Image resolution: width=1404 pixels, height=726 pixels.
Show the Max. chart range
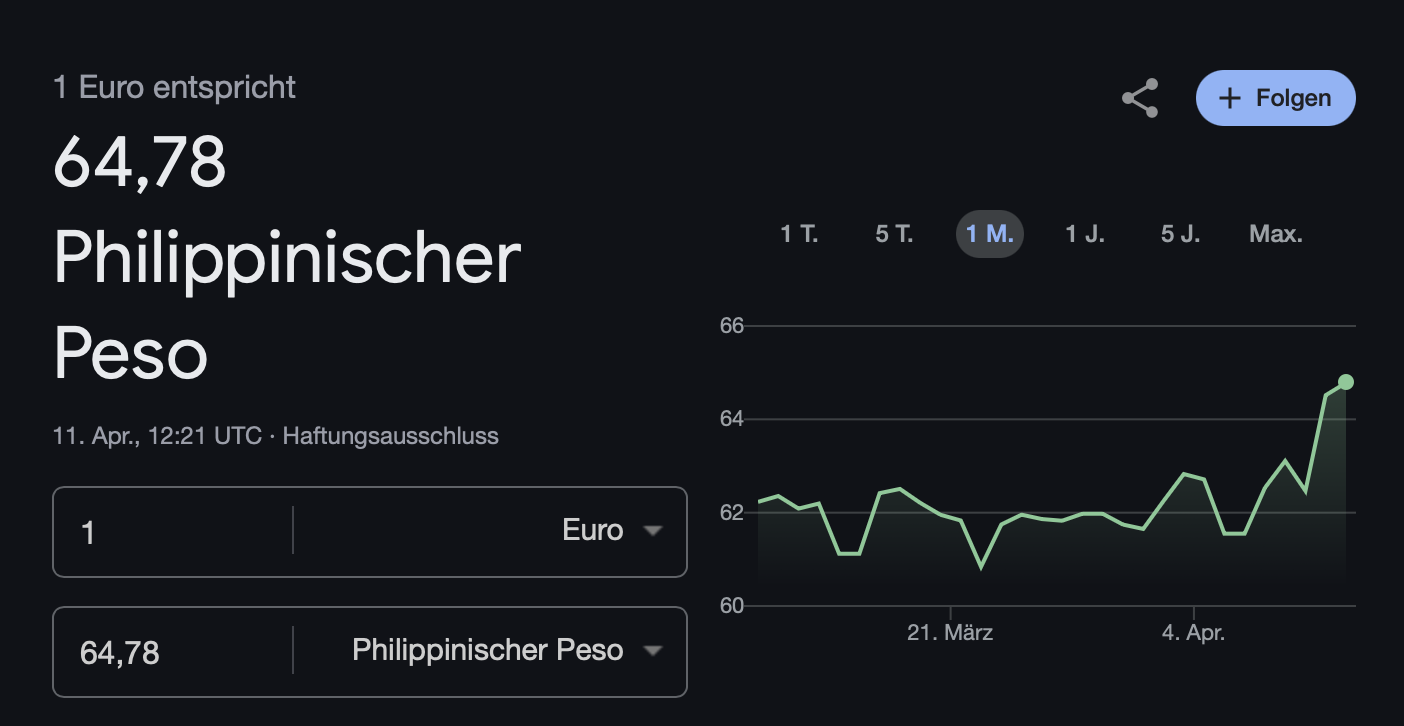pos(1275,234)
